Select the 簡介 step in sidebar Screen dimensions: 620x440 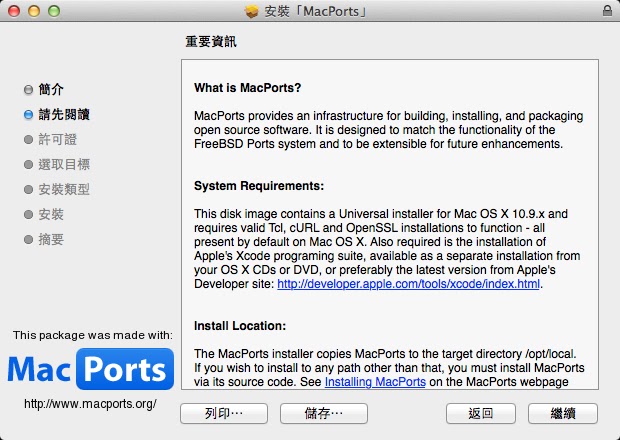point(51,89)
